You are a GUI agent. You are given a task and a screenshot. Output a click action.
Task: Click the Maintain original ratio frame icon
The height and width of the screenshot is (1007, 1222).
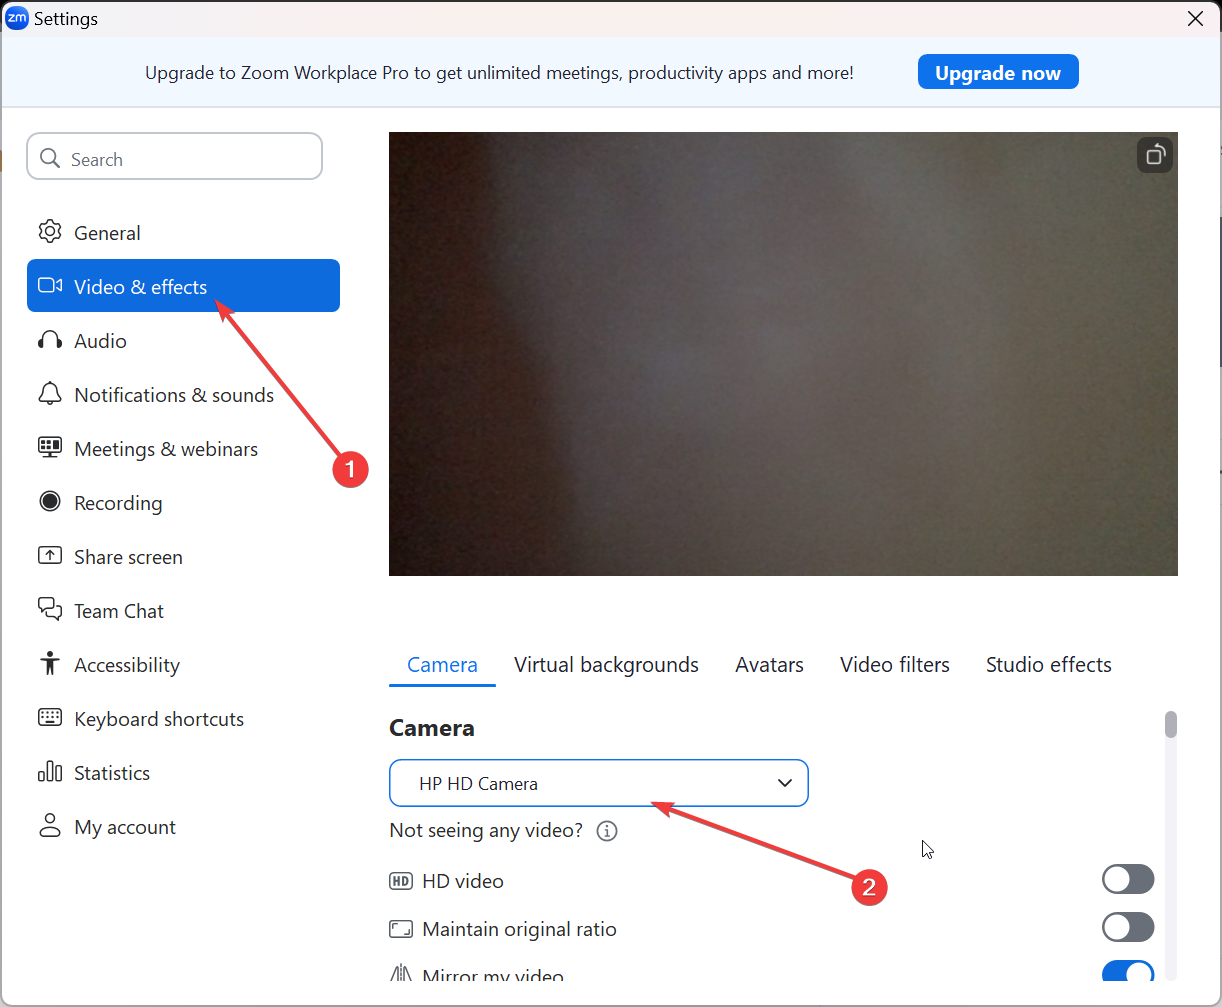click(x=401, y=929)
